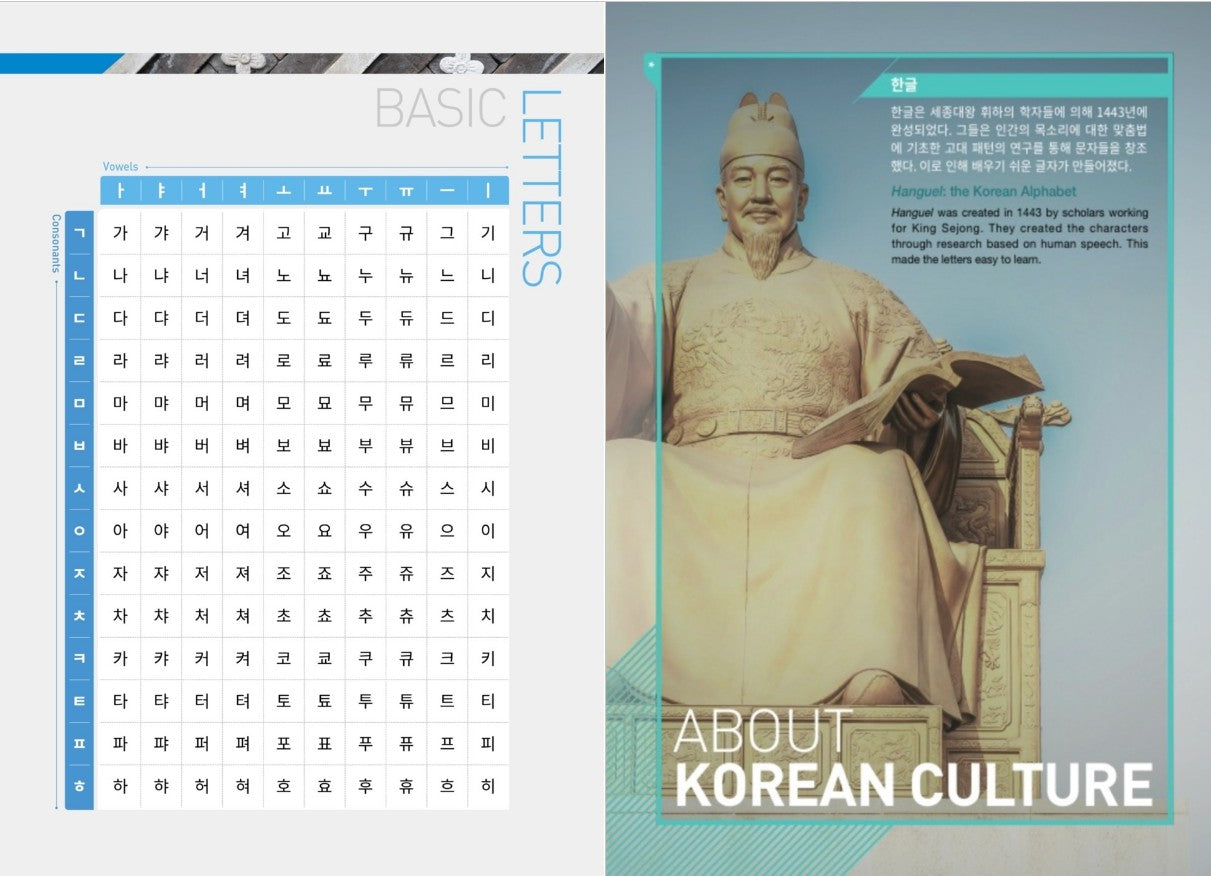Select the ㅊ consonant row header
Image resolution: width=1211 pixels, height=876 pixels.
pos(80,616)
